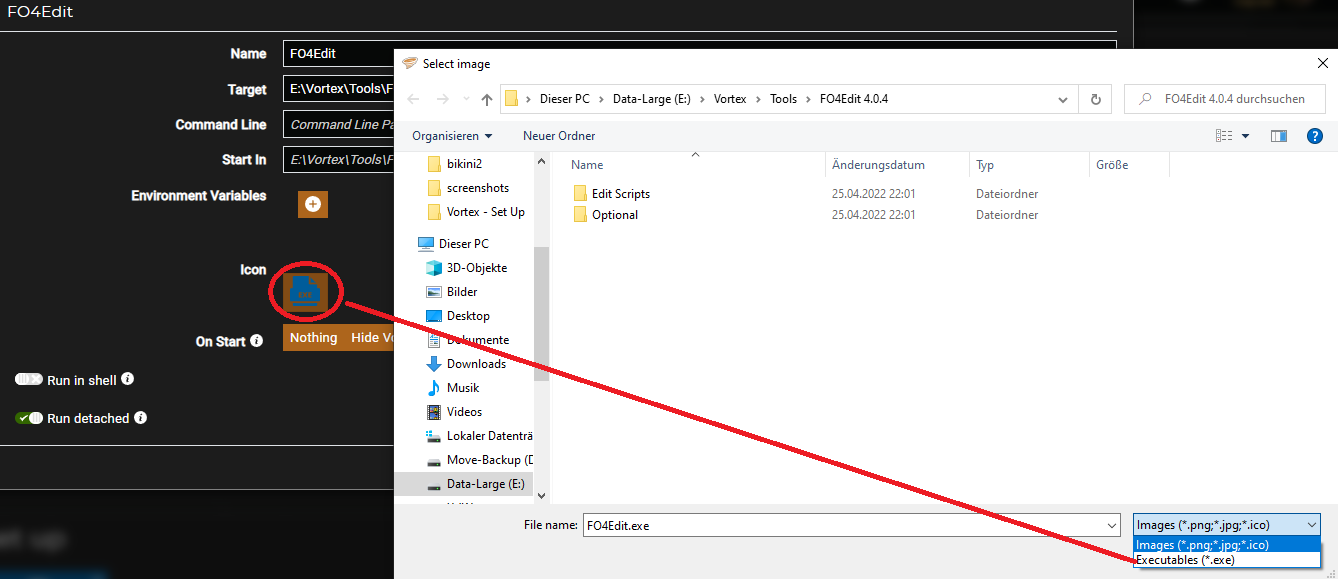Open the Organisieren dropdown menu
The image size is (1338, 579).
pos(452,136)
